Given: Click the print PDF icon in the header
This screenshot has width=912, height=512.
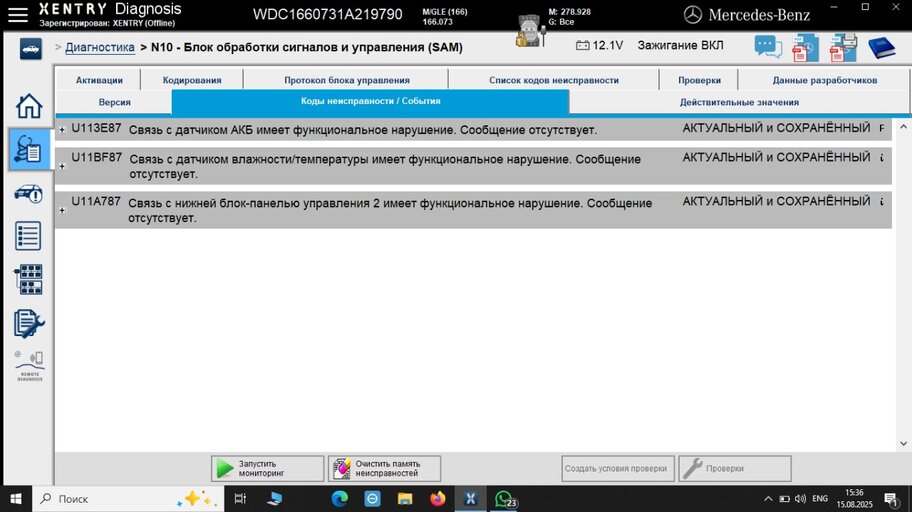Looking at the screenshot, I should (843, 48).
